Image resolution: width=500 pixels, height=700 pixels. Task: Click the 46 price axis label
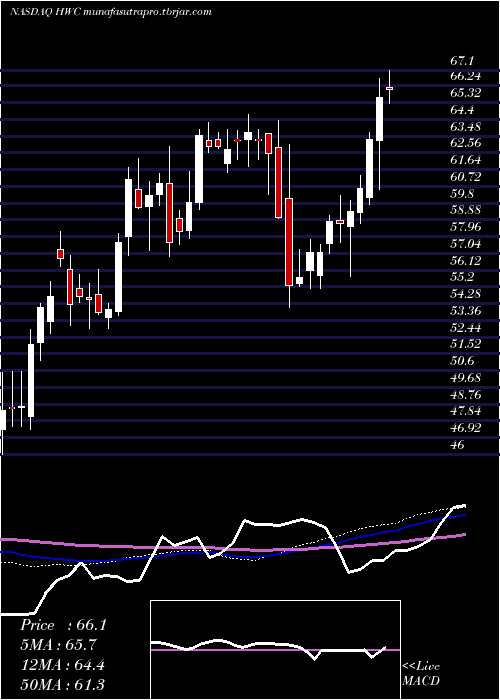tap(458, 445)
